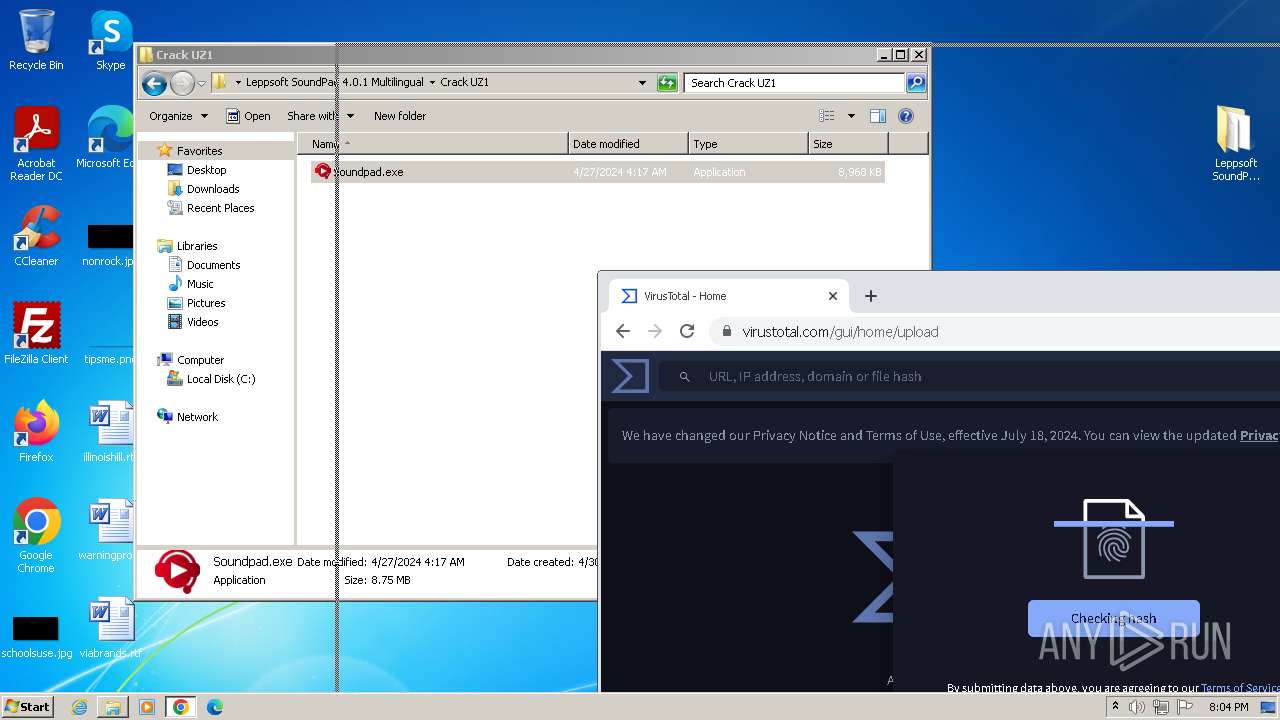This screenshot has width=1280, height=720.
Task: Click the Explorer Back navigation button
Action: 154,83
